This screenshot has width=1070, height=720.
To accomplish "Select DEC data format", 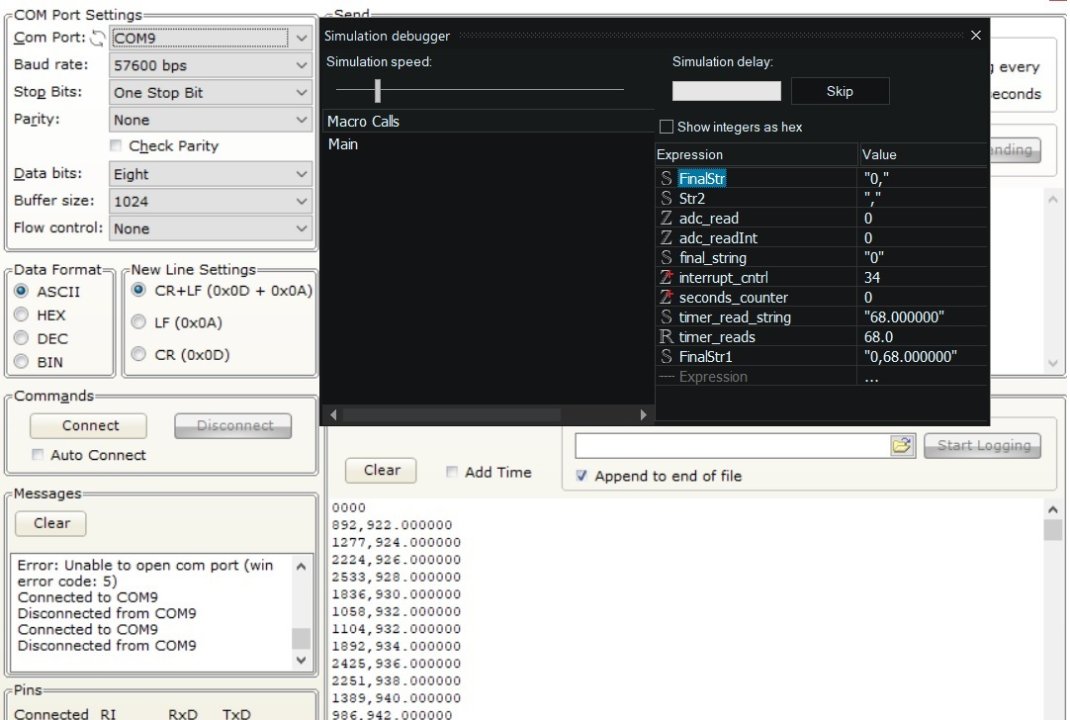I will (22, 338).
